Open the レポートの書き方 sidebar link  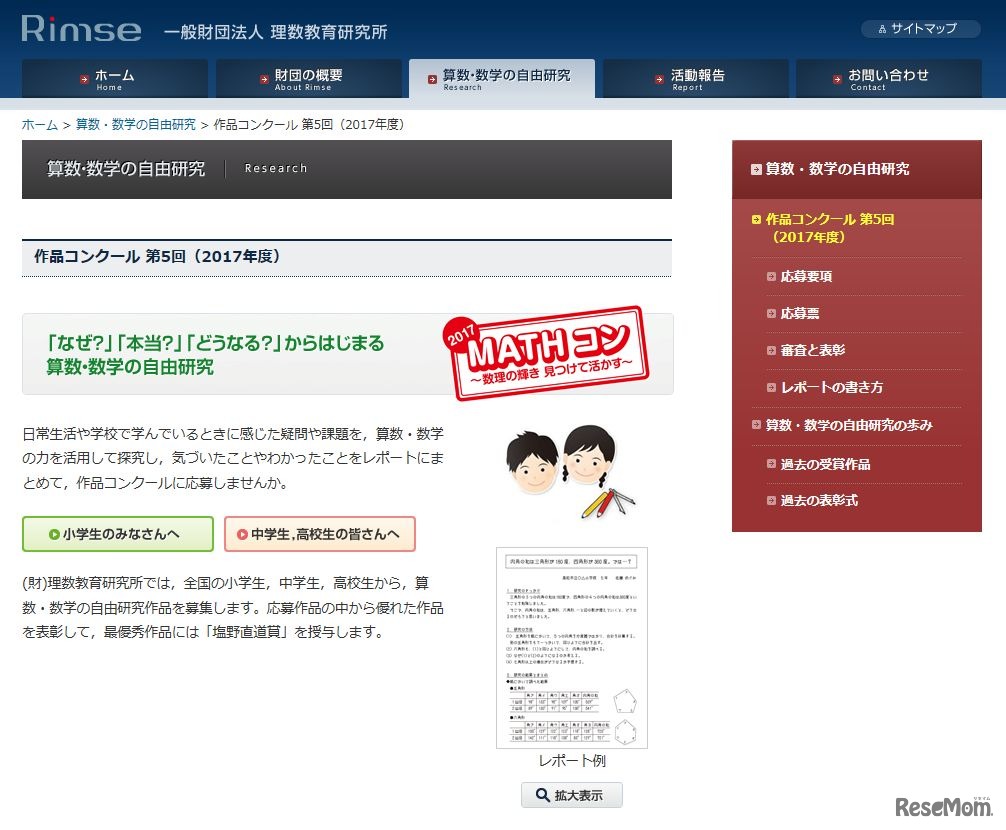tap(832, 387)
